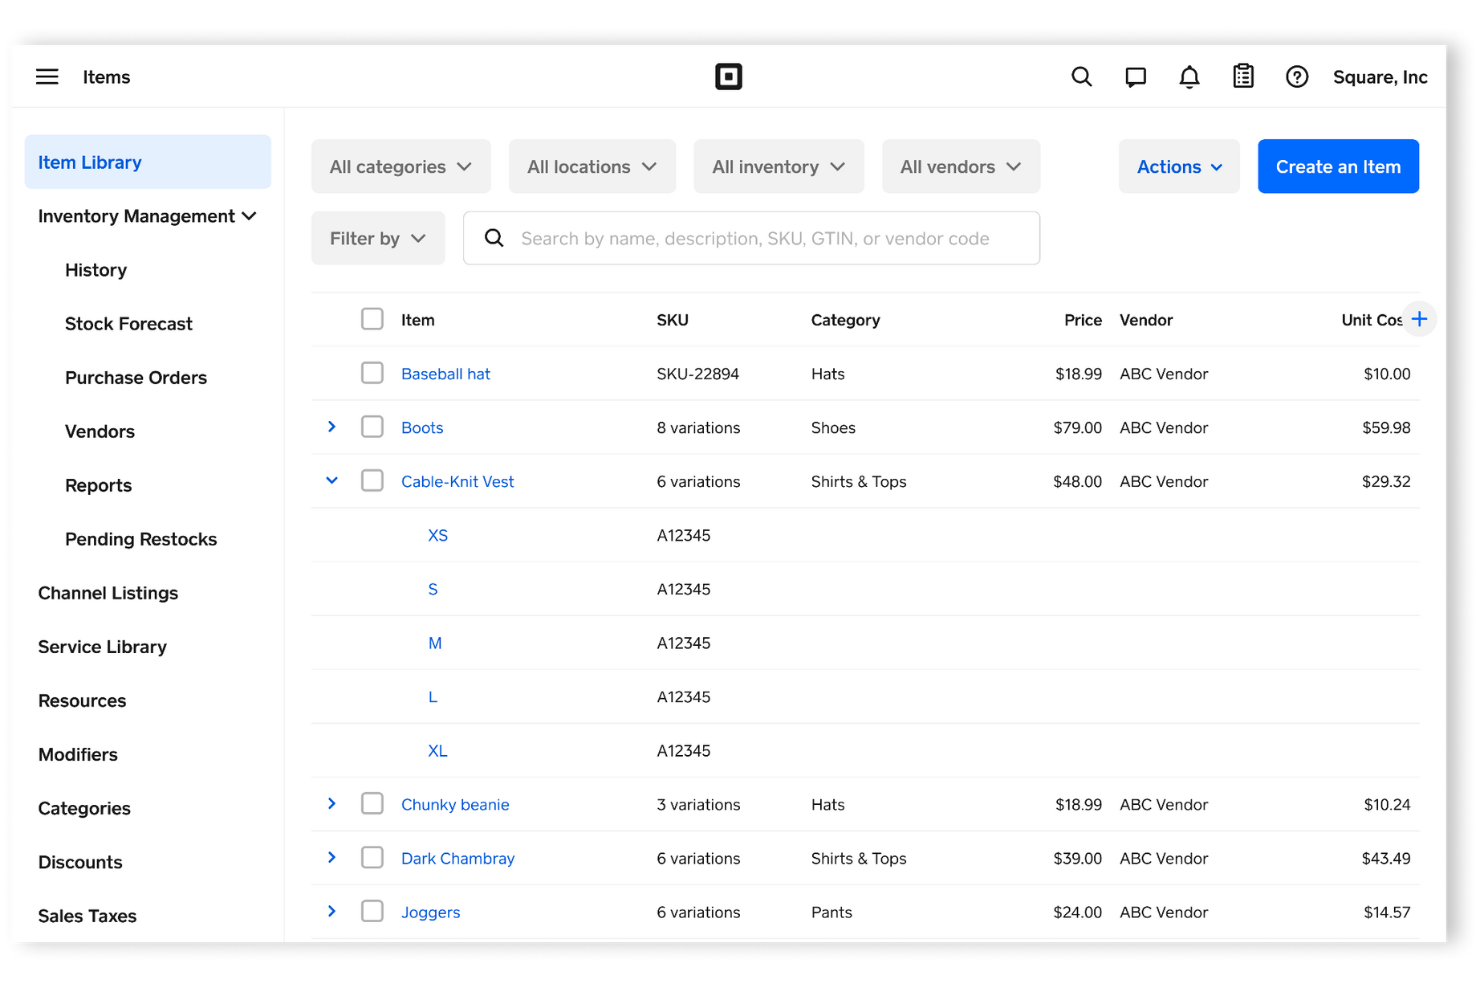1480x987 pixels.
Task: Open Categories in the sidebar
Action: [x=84, y=809]
